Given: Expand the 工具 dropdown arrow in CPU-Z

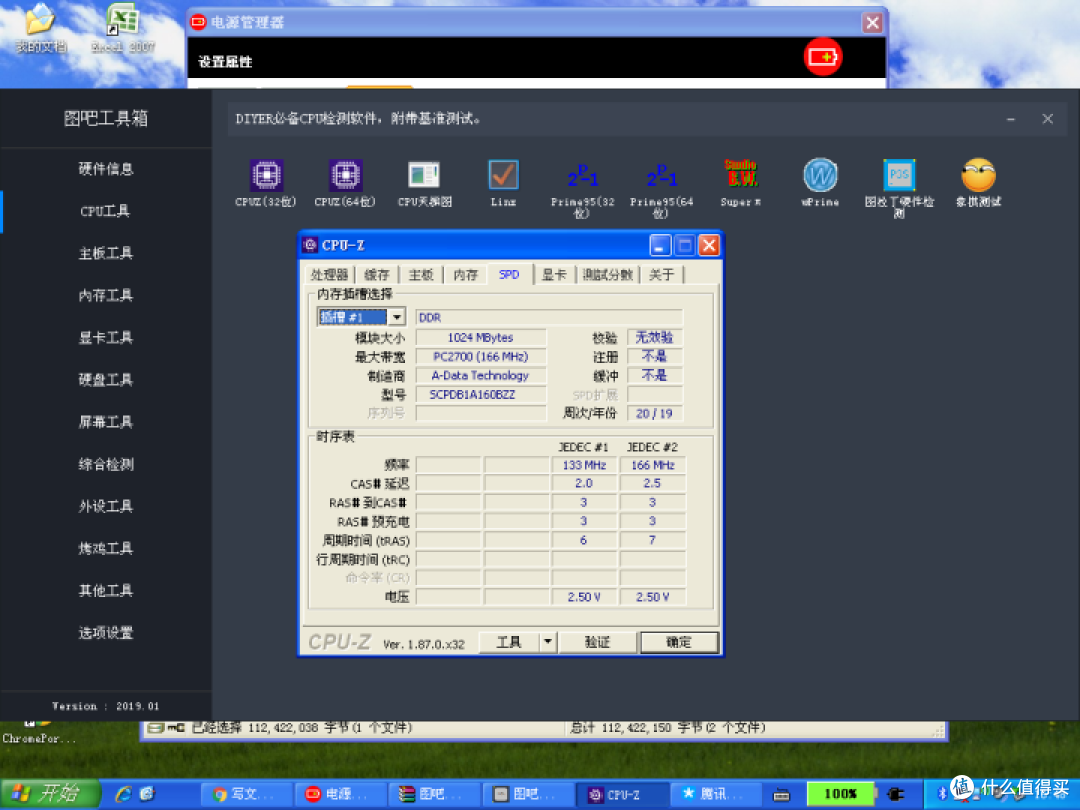Looking at the screenshot, I should (548, 642).
